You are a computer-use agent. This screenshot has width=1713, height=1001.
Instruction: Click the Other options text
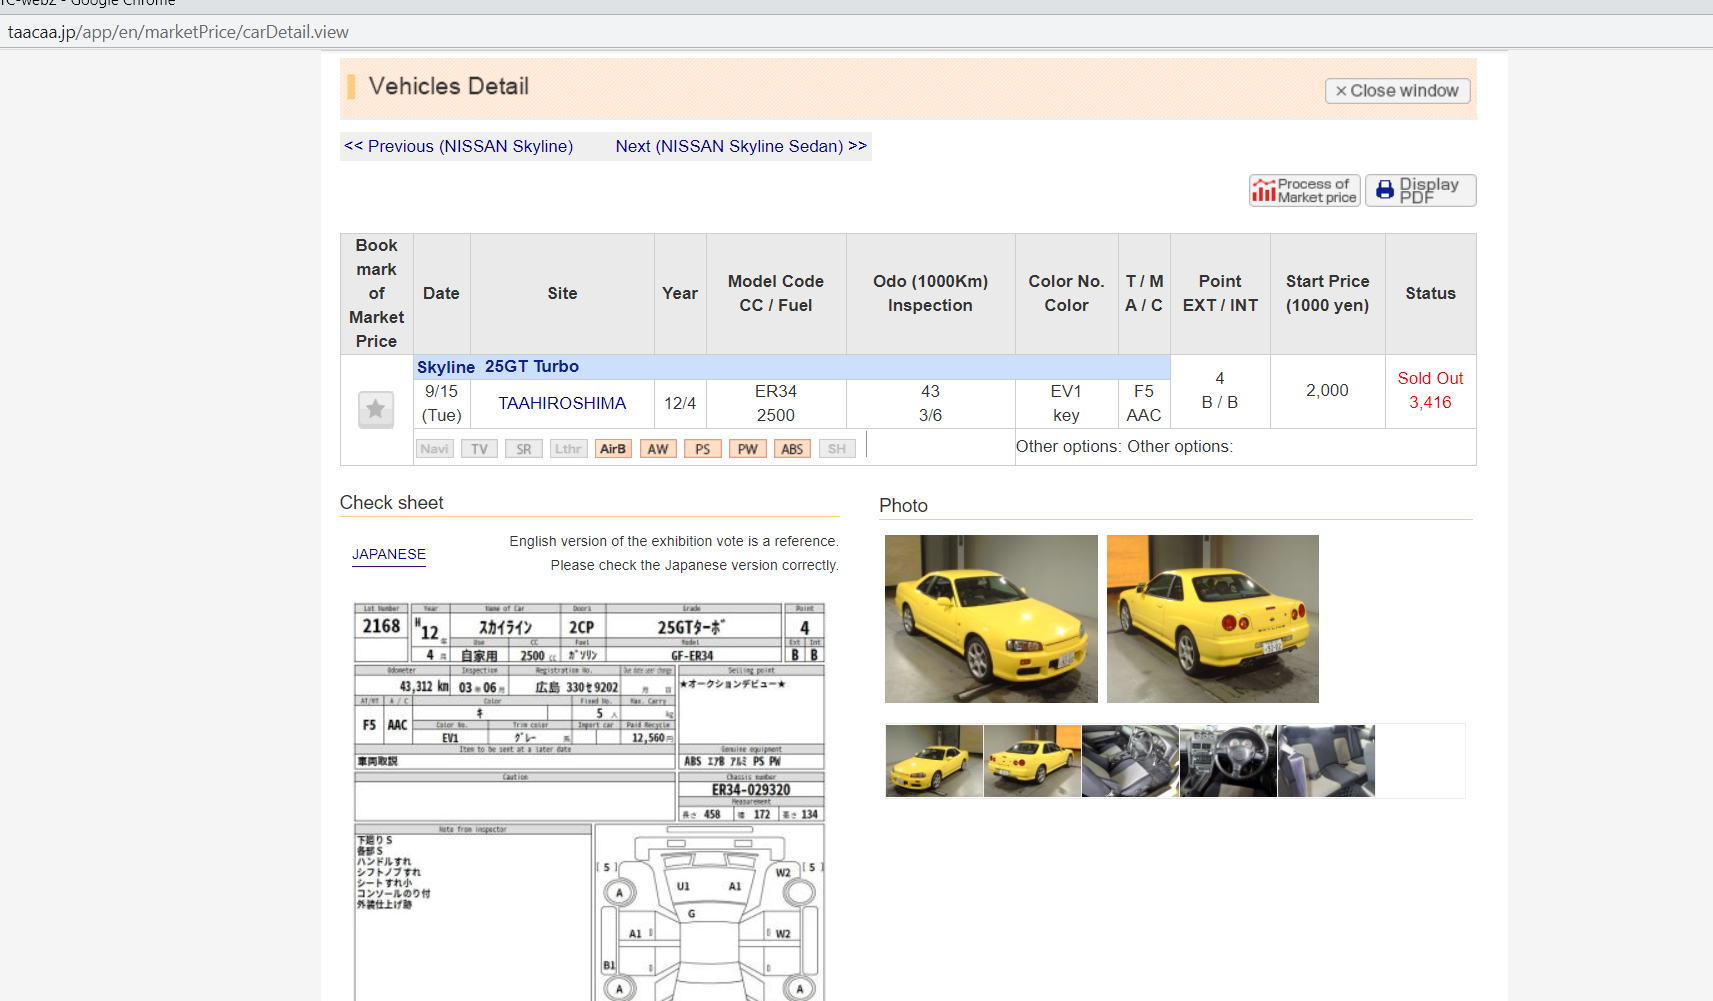point(1124,446)
